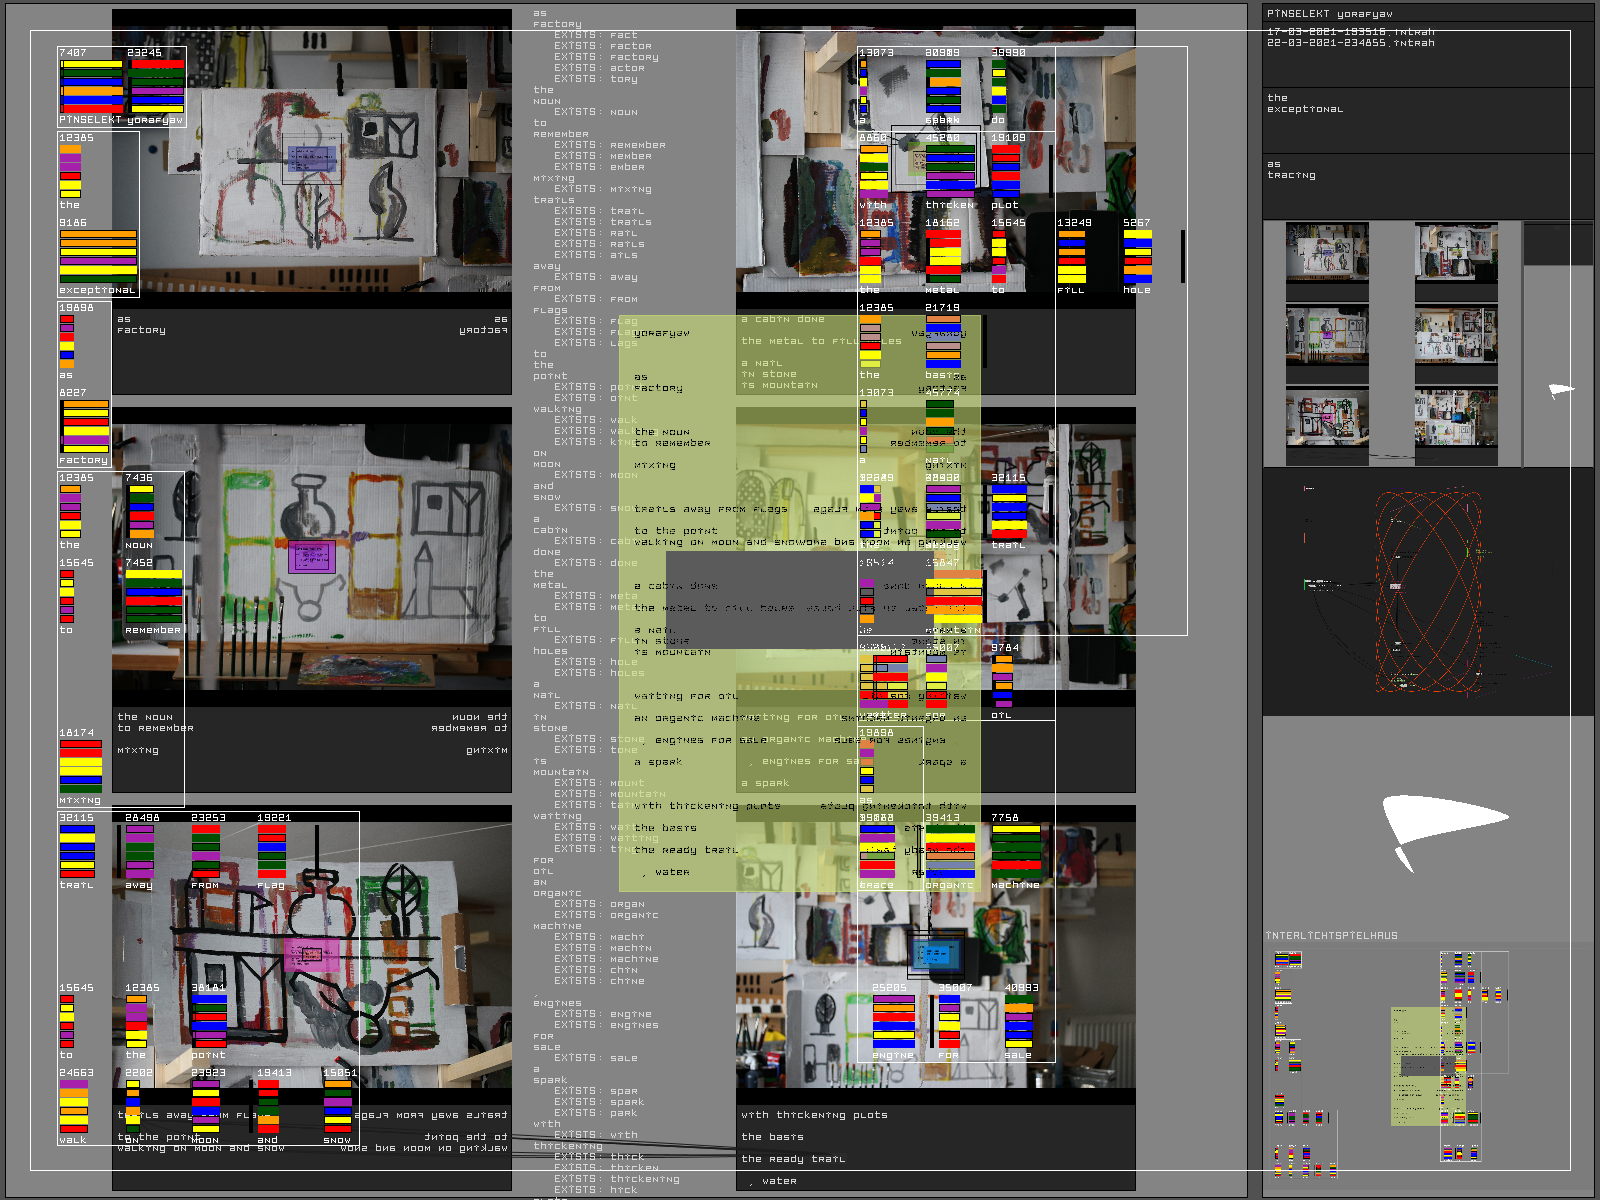Select the orange looping curve node graph
The image size is (1600, 1200).
coord(1425,592)
